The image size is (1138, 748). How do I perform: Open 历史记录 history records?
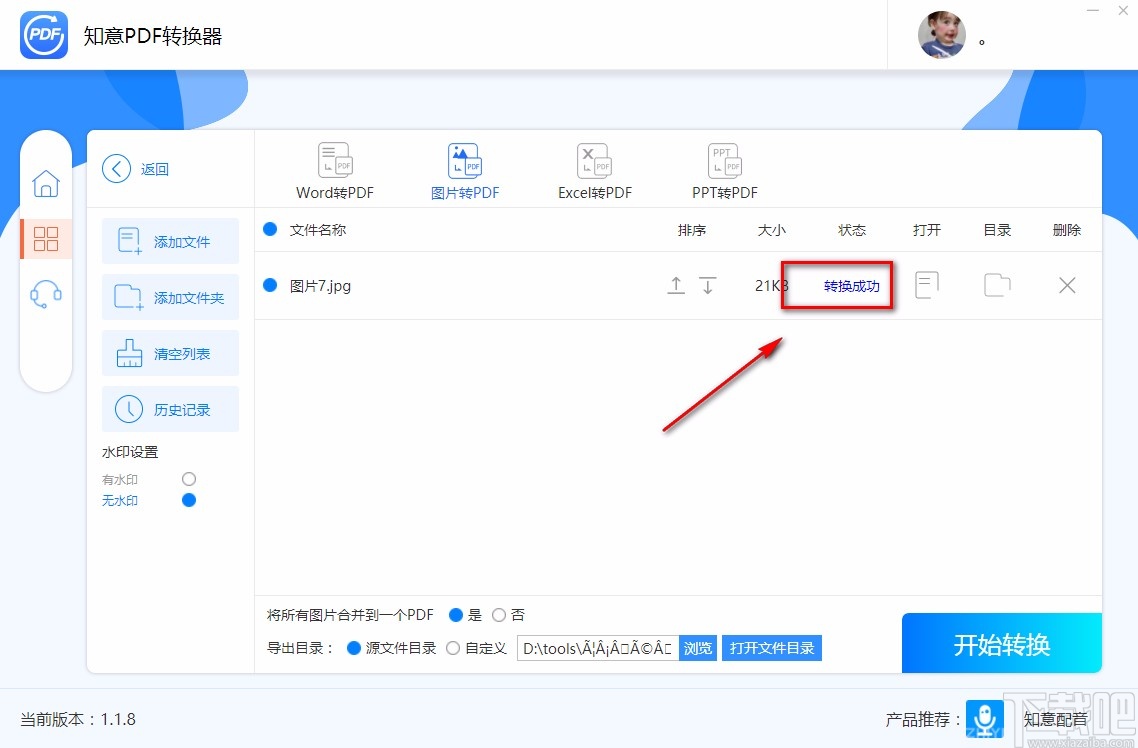tap(170, 409)
